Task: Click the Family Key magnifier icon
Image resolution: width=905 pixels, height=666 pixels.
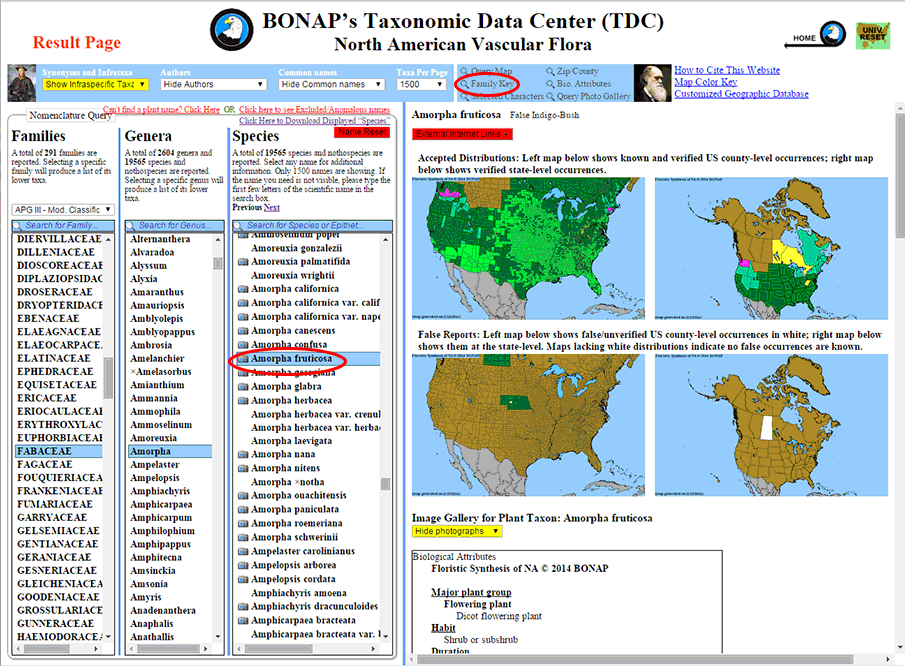Action: (464, 84)
